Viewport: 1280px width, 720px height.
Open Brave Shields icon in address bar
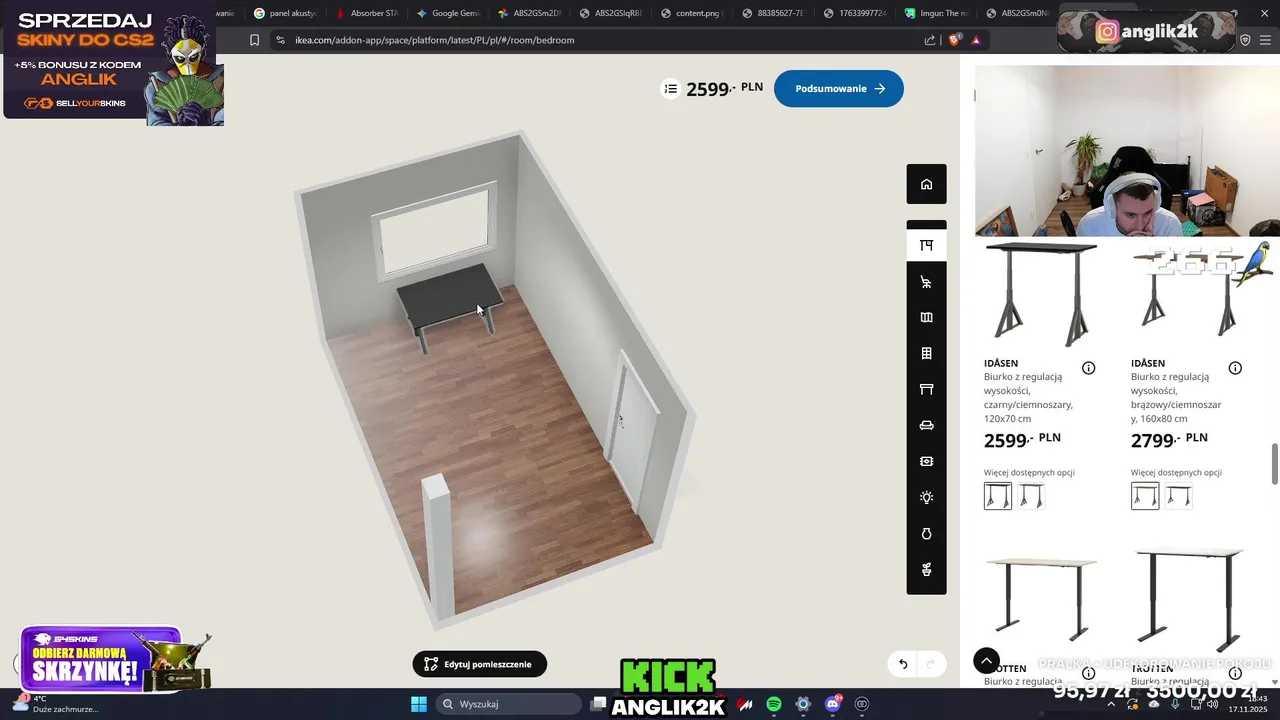click(x=954, y=40)
